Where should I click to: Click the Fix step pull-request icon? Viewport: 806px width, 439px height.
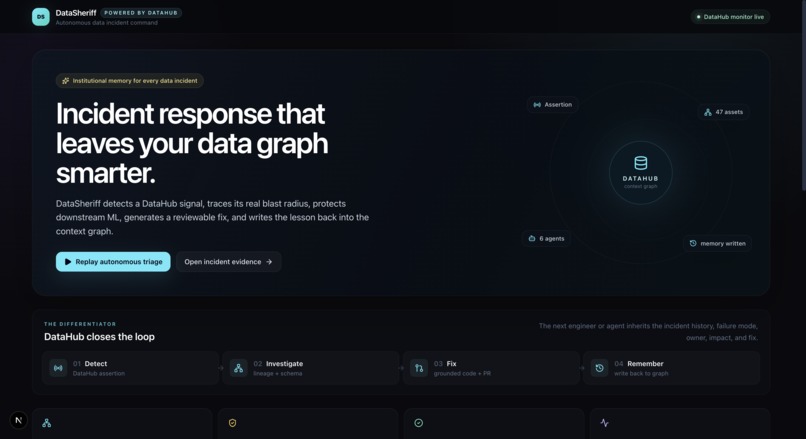click(419, 368)
